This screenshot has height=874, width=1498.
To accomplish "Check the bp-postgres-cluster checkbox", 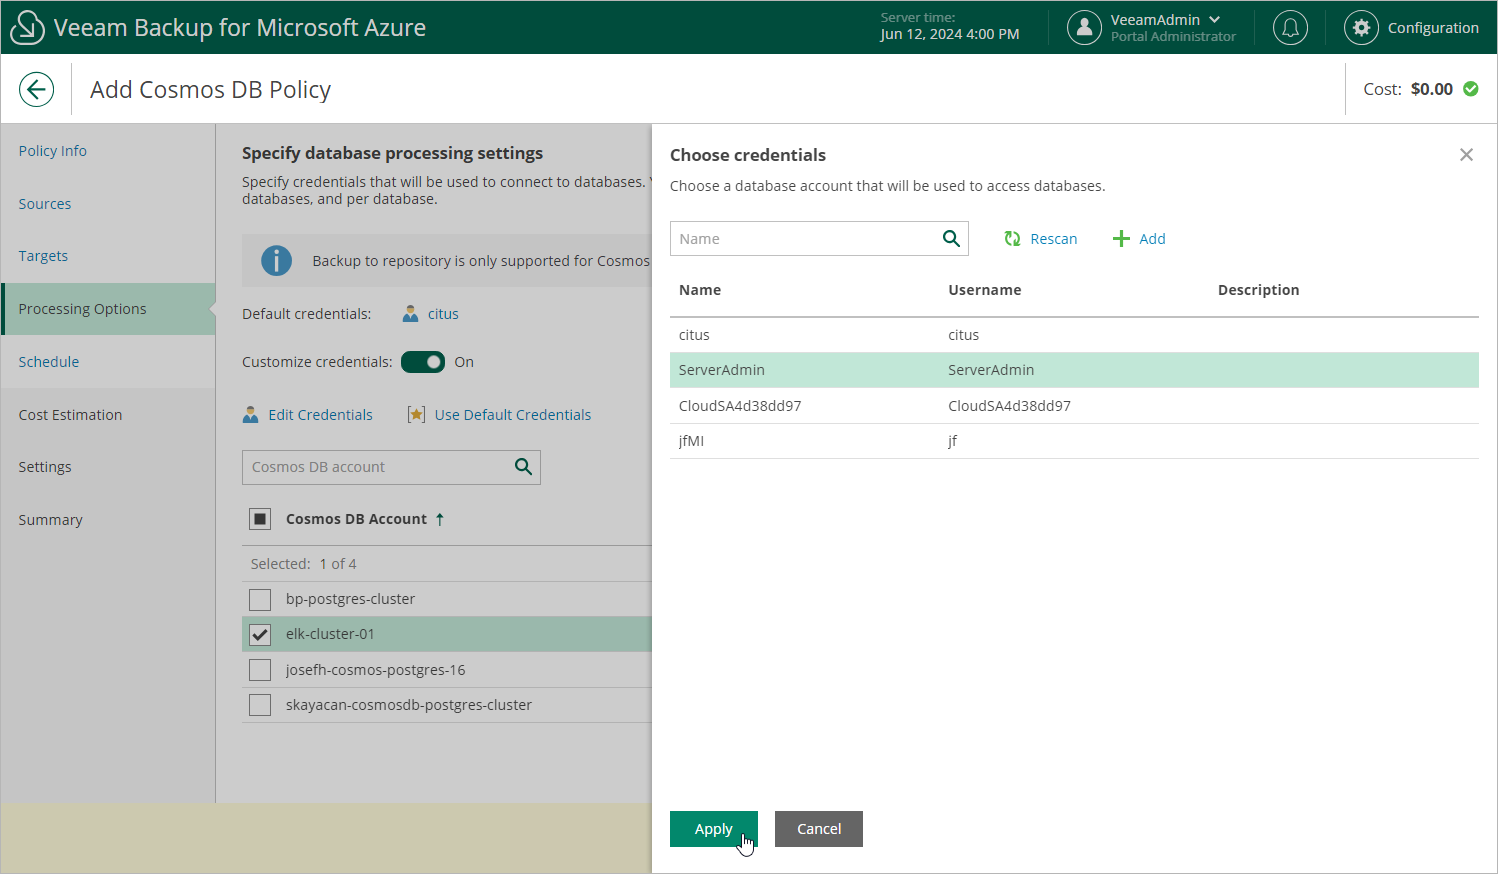I will coord(260,599).
